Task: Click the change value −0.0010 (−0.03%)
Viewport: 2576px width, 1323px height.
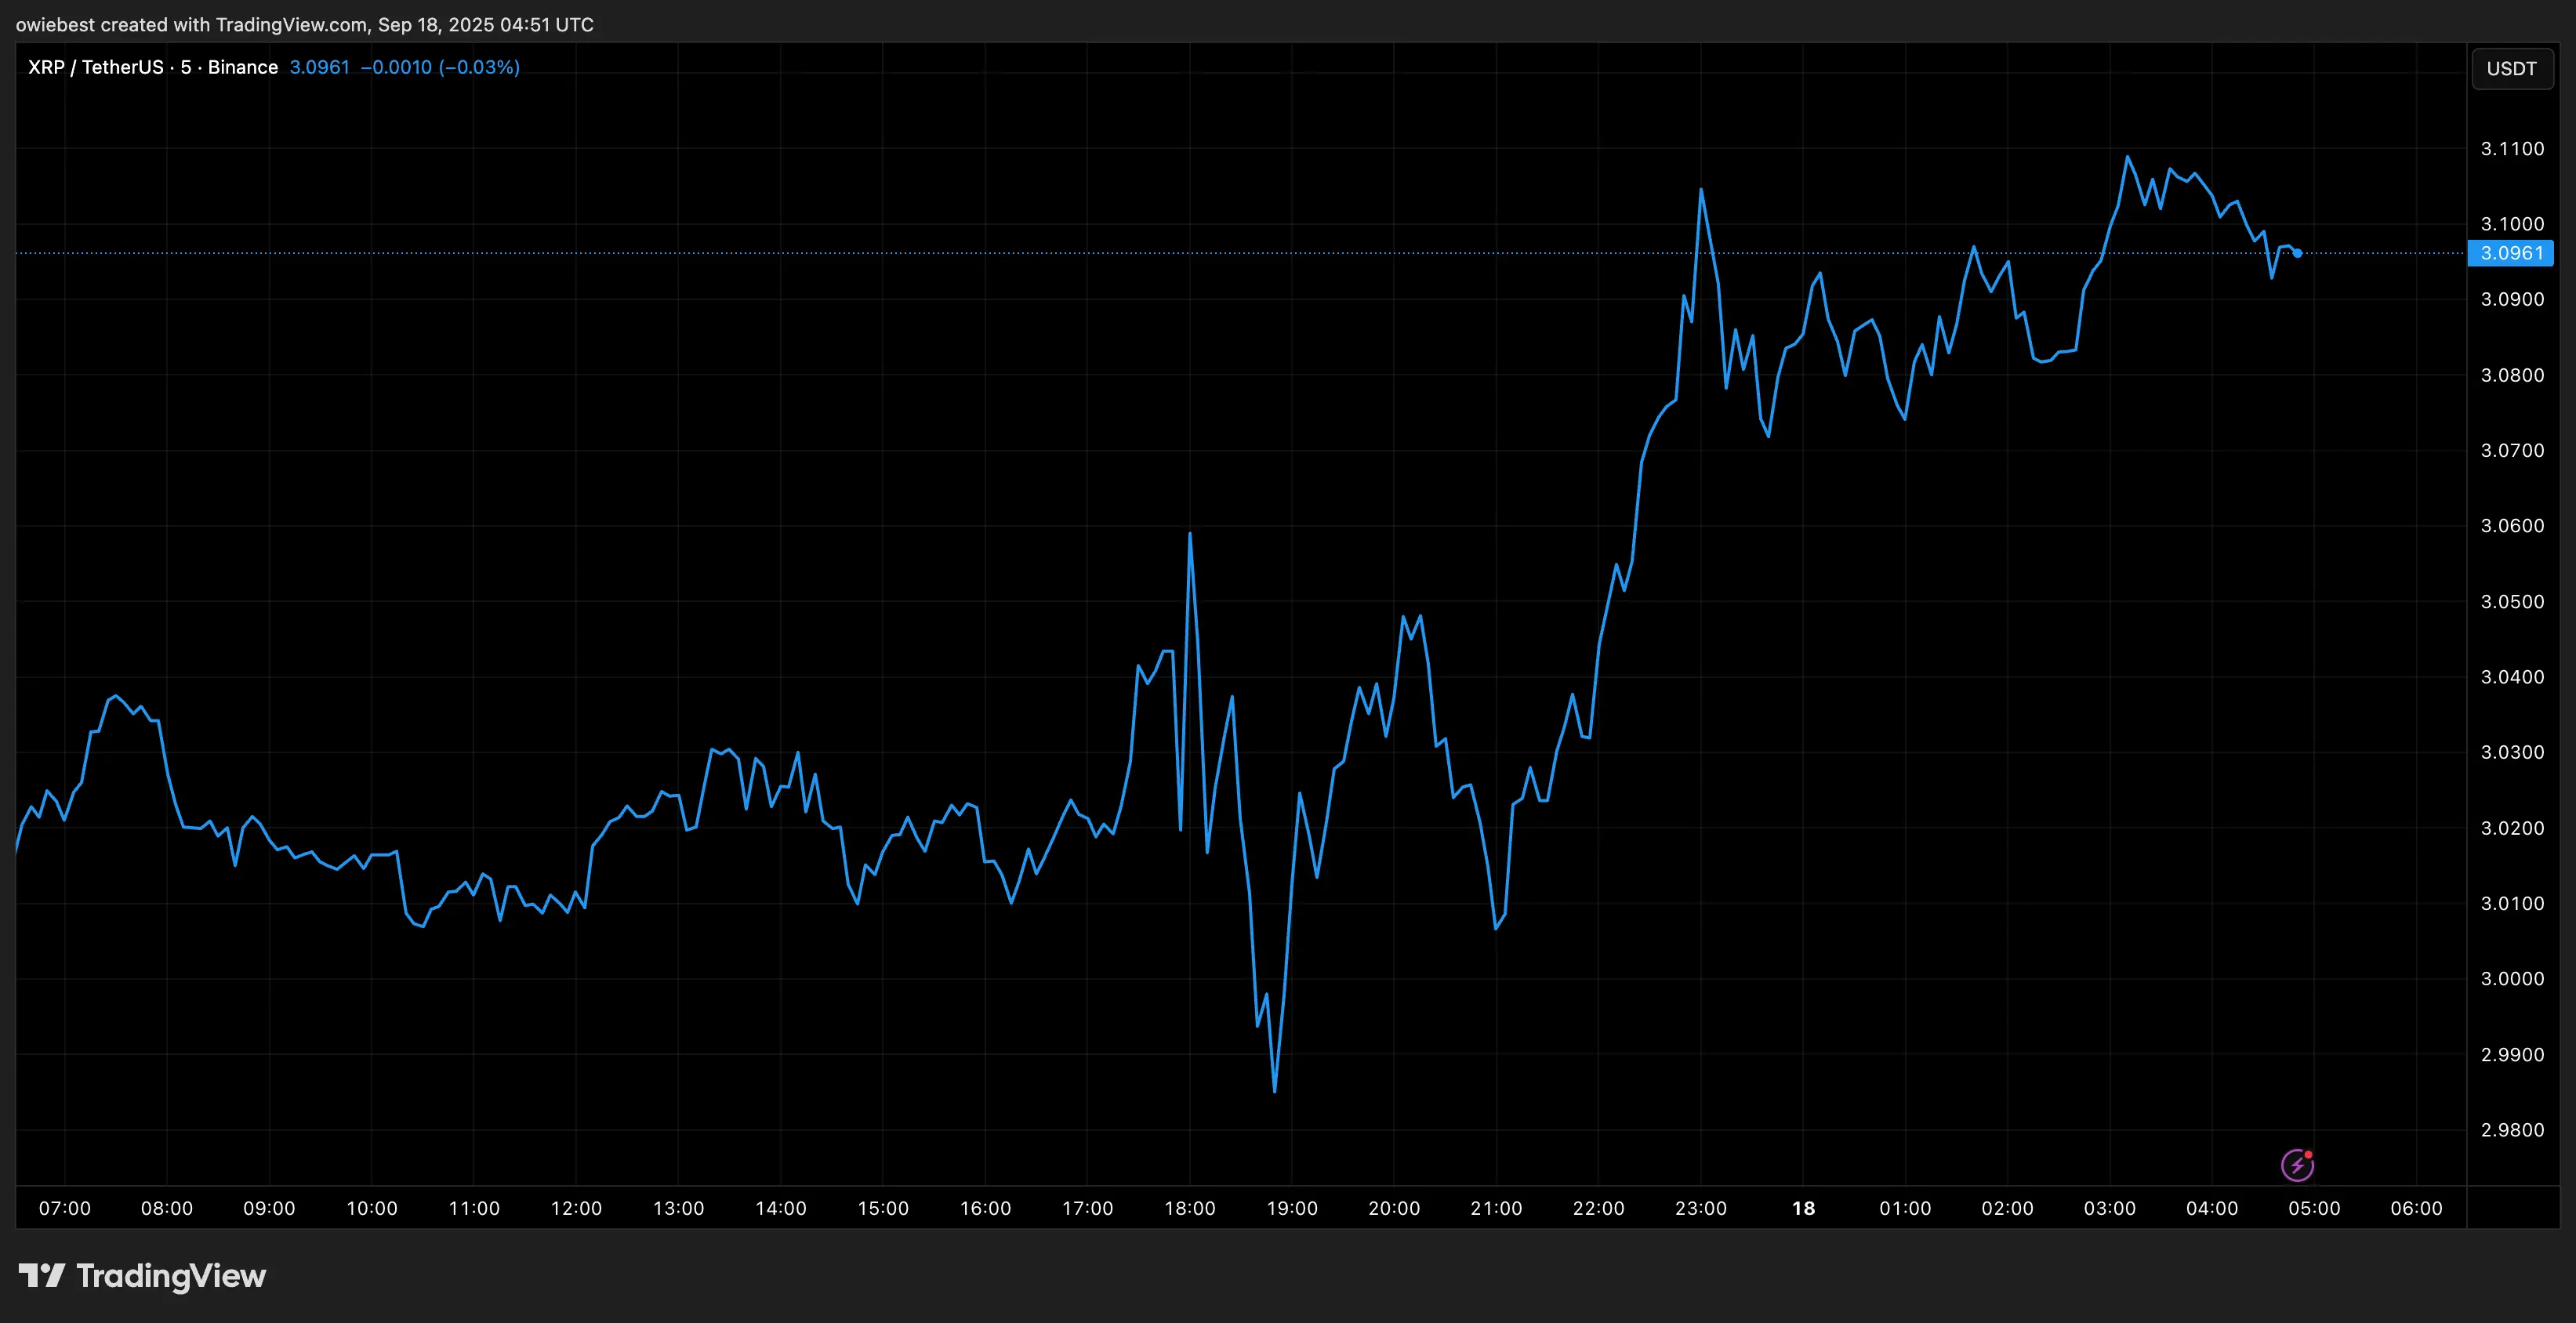Action: [440, 67]
